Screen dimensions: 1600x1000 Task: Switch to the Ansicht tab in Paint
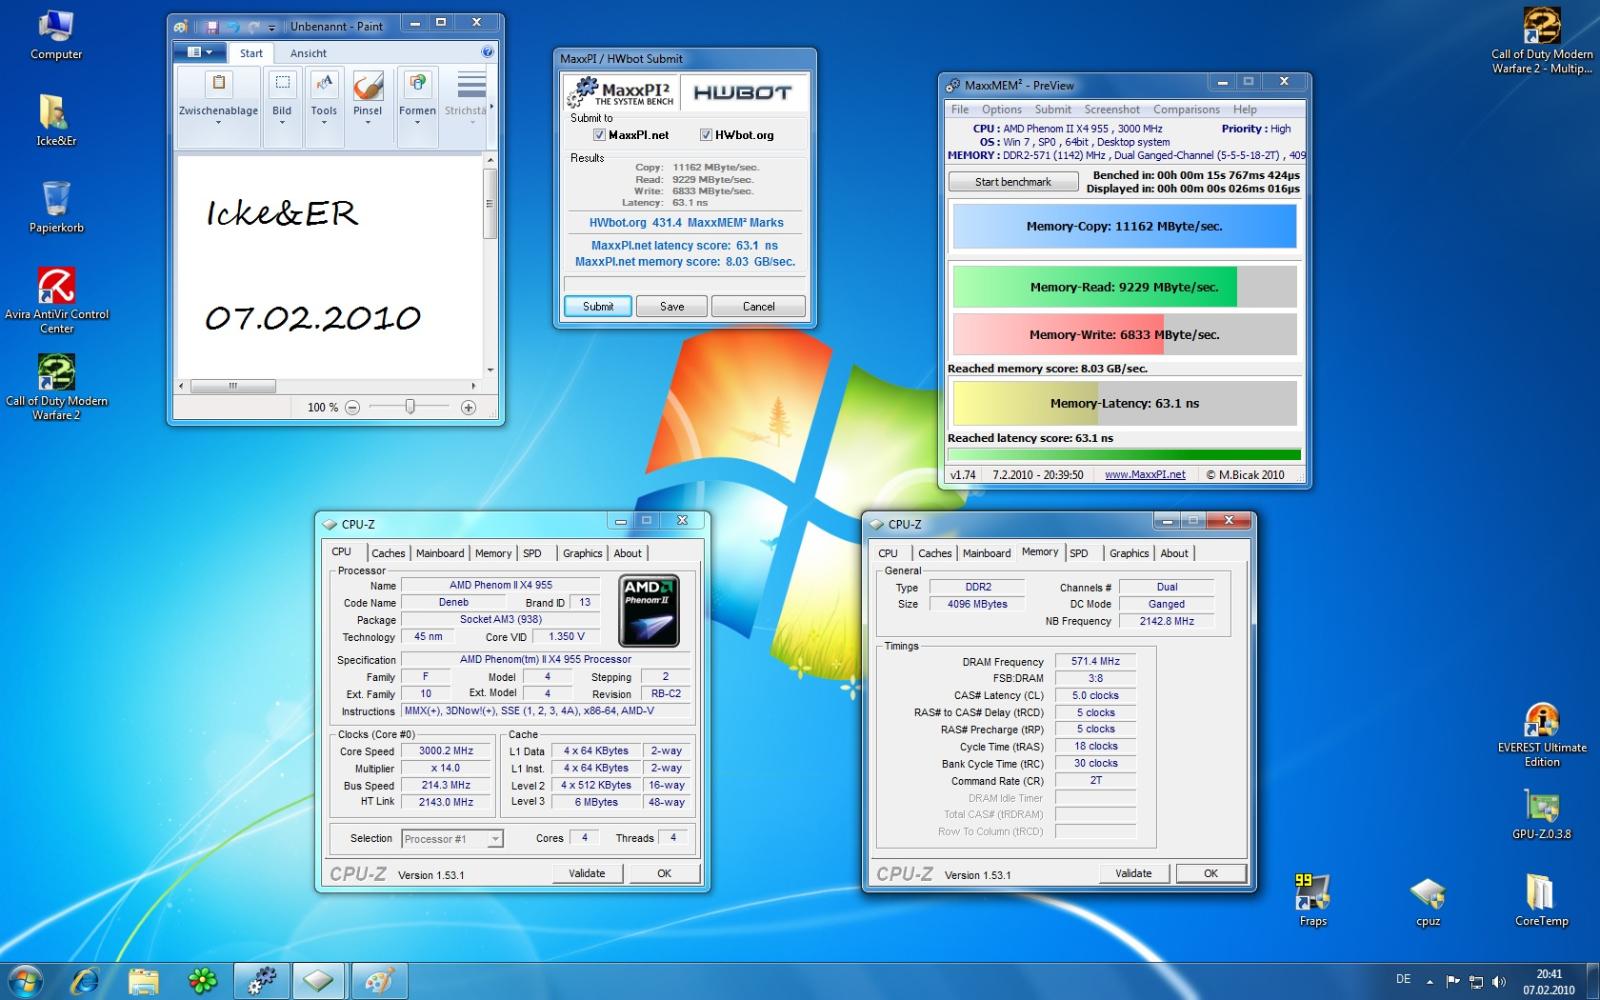click(308, 53)
